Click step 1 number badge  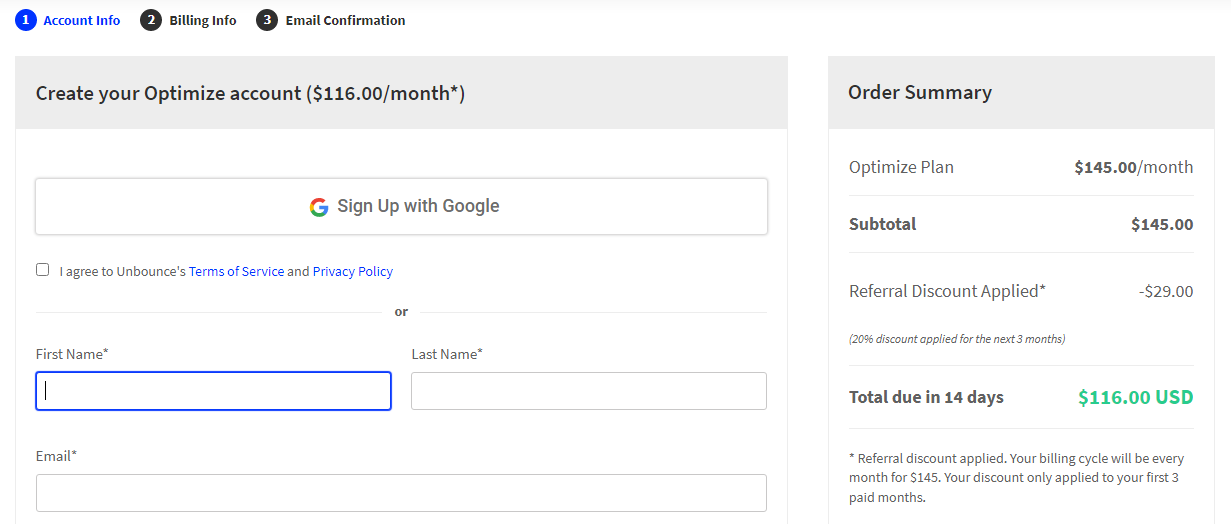point(26,20)
